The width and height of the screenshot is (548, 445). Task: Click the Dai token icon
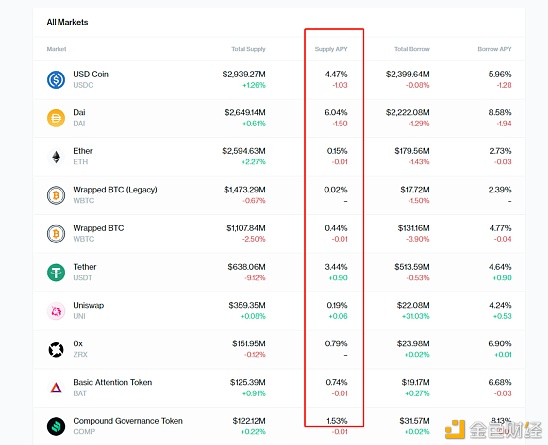pyautogui.click(x=56, y=118)
